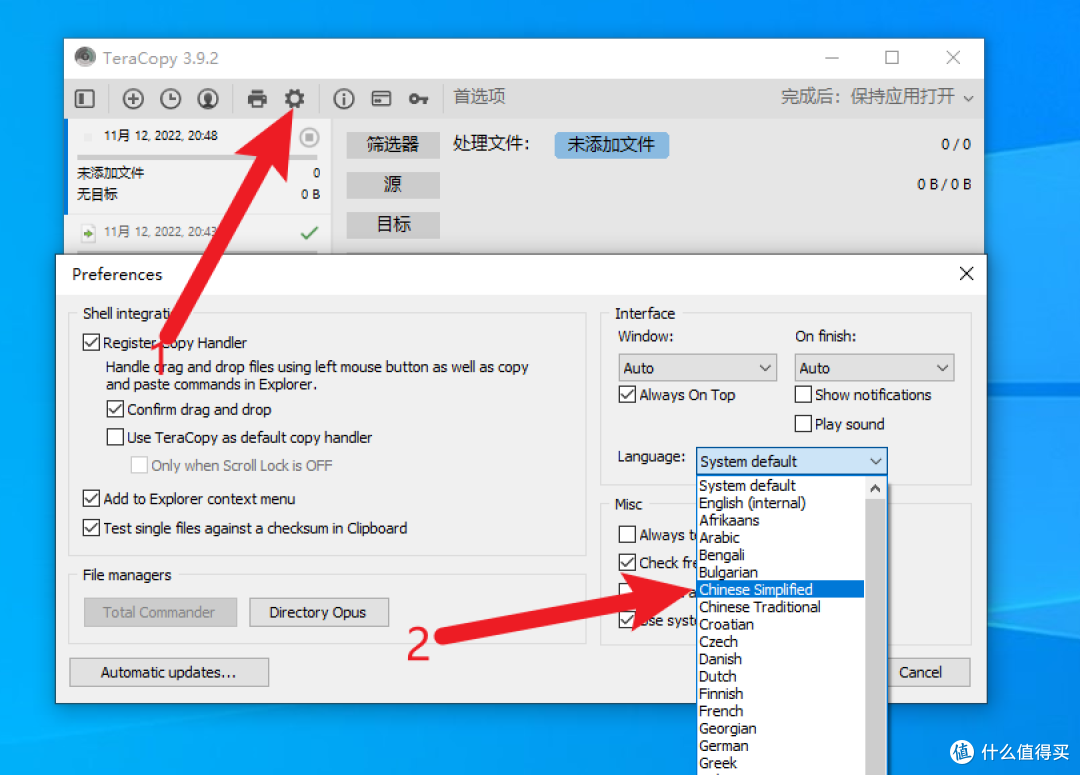Screen dimensions: 1080x775
Task: Select Afrikaans in the language list
Action: coord(780,520)
